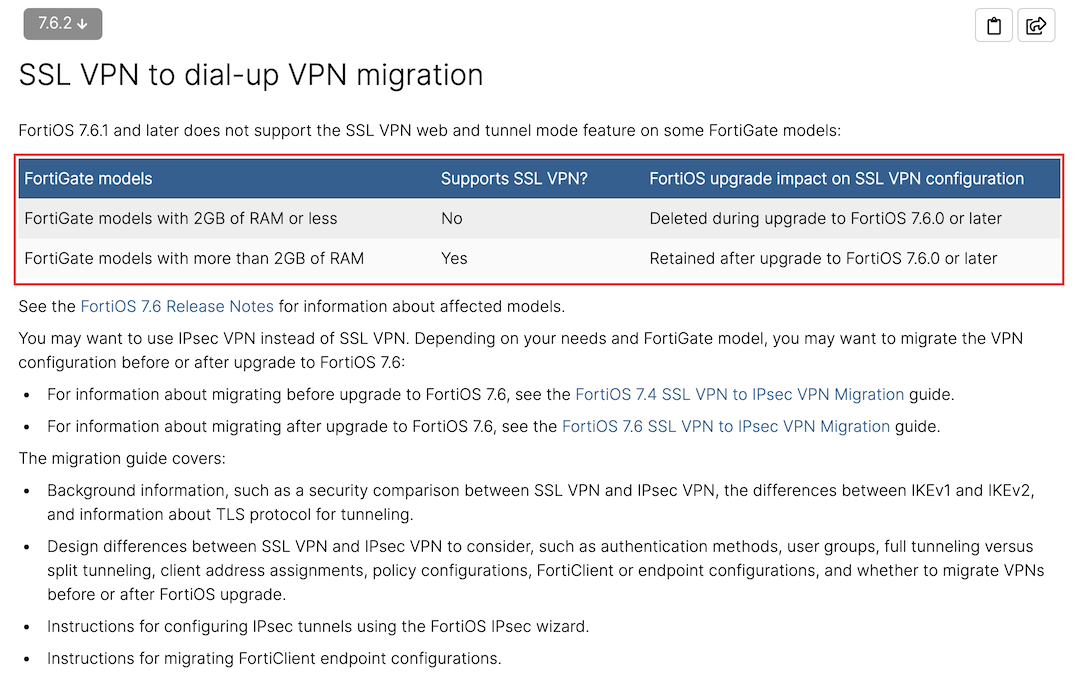Click 'FortiOS upgrade impact on SSL VPN configuration' header
Image resolution: width=1080 pixels, height=678 pixels.
click(836, 179)
